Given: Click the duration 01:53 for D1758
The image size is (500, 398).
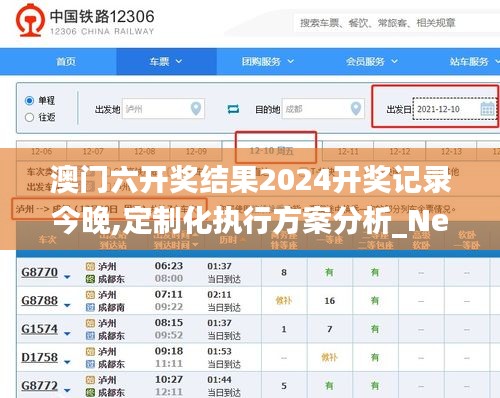Looking at the screenshot, I should [219, 351].
